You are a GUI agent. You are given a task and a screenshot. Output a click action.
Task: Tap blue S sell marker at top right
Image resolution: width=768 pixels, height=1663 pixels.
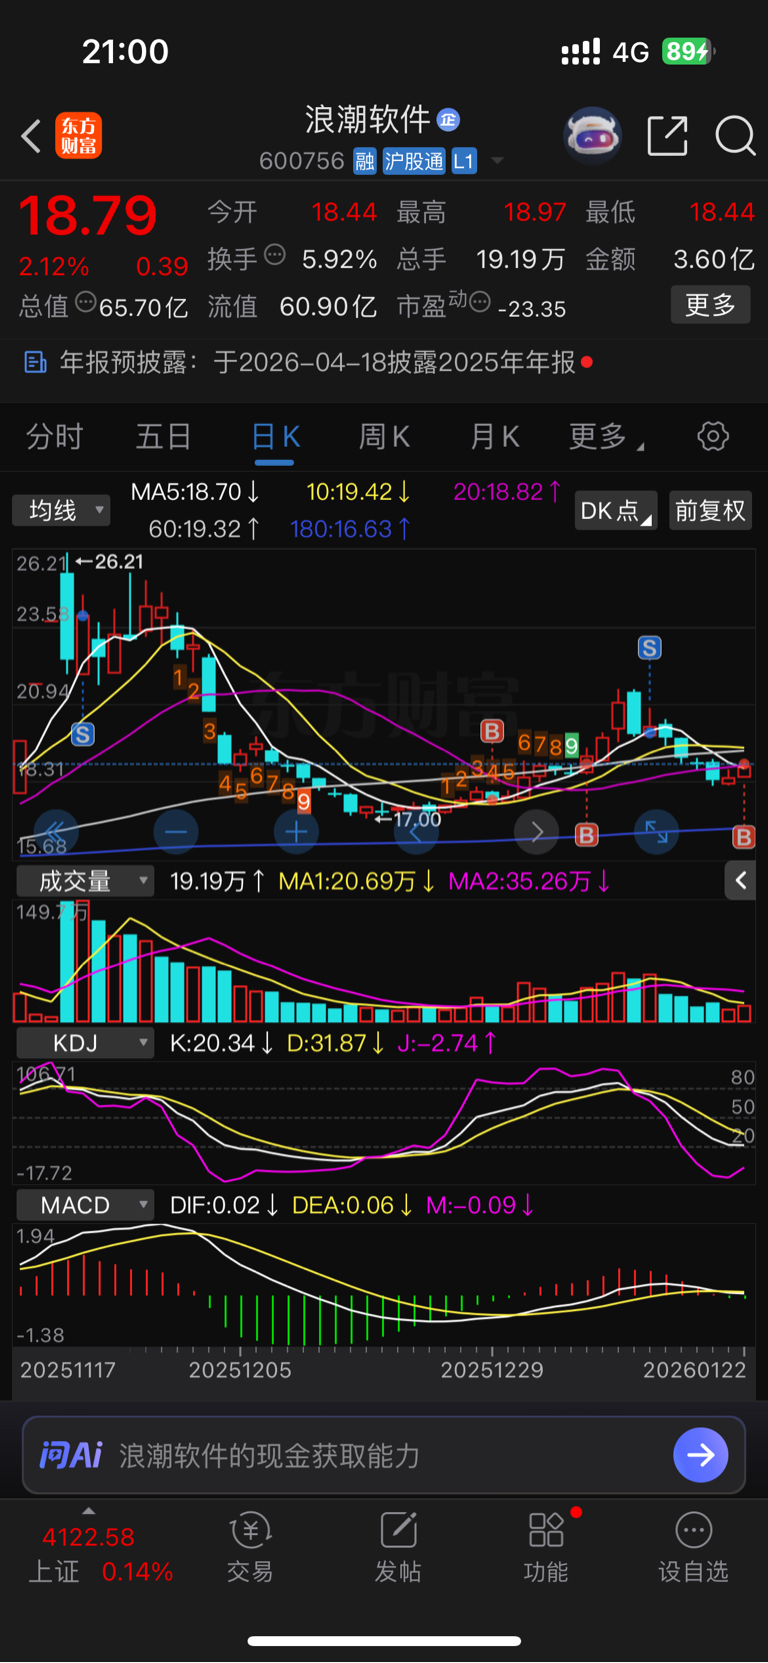pyautogui.click(x=650, y=648)
